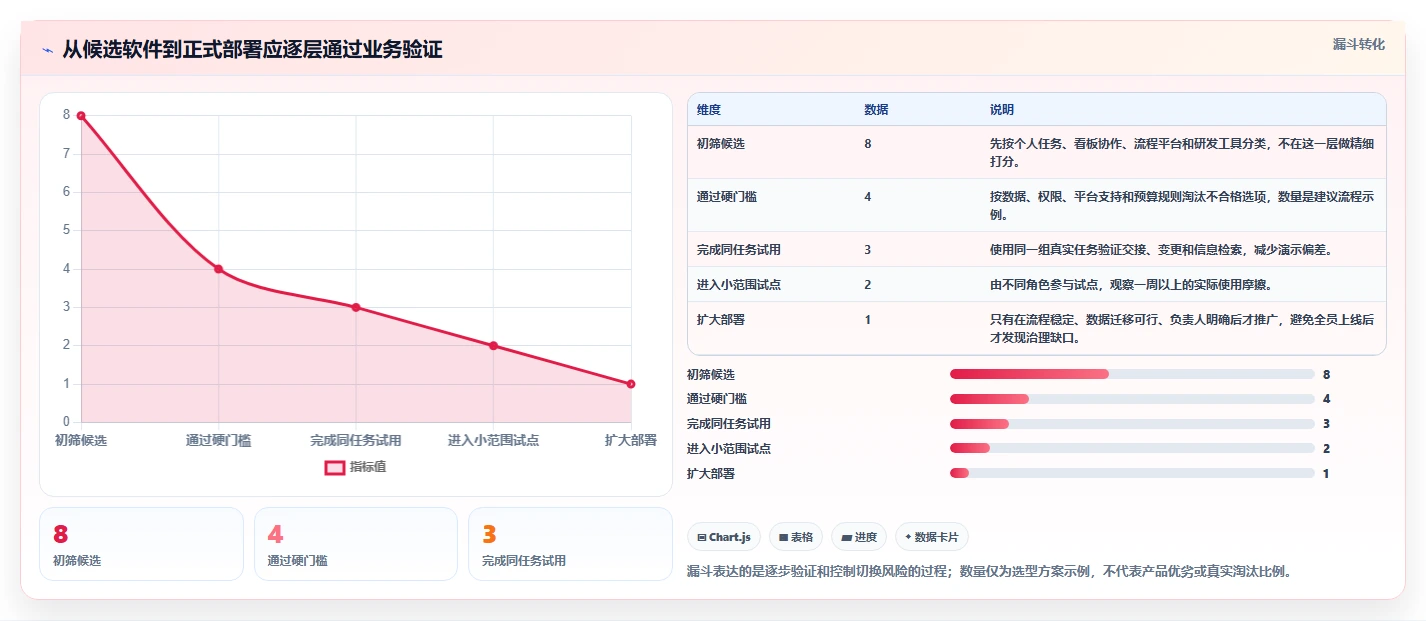Click the 说明 table column header
The image size is (1426, 621).
pos(1002,109)
